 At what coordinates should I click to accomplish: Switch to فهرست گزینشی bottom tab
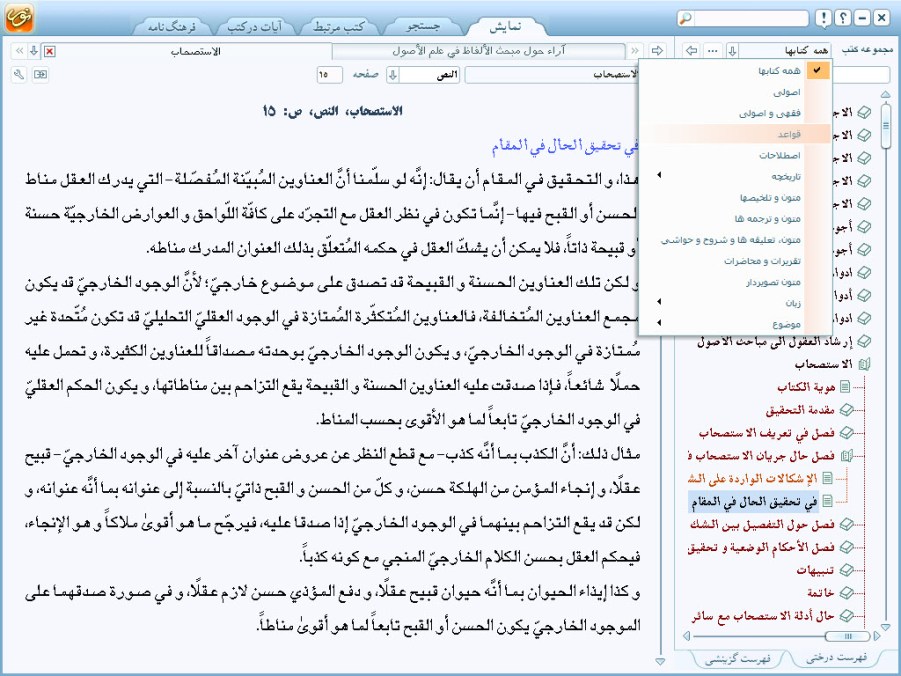pos(737,659)
